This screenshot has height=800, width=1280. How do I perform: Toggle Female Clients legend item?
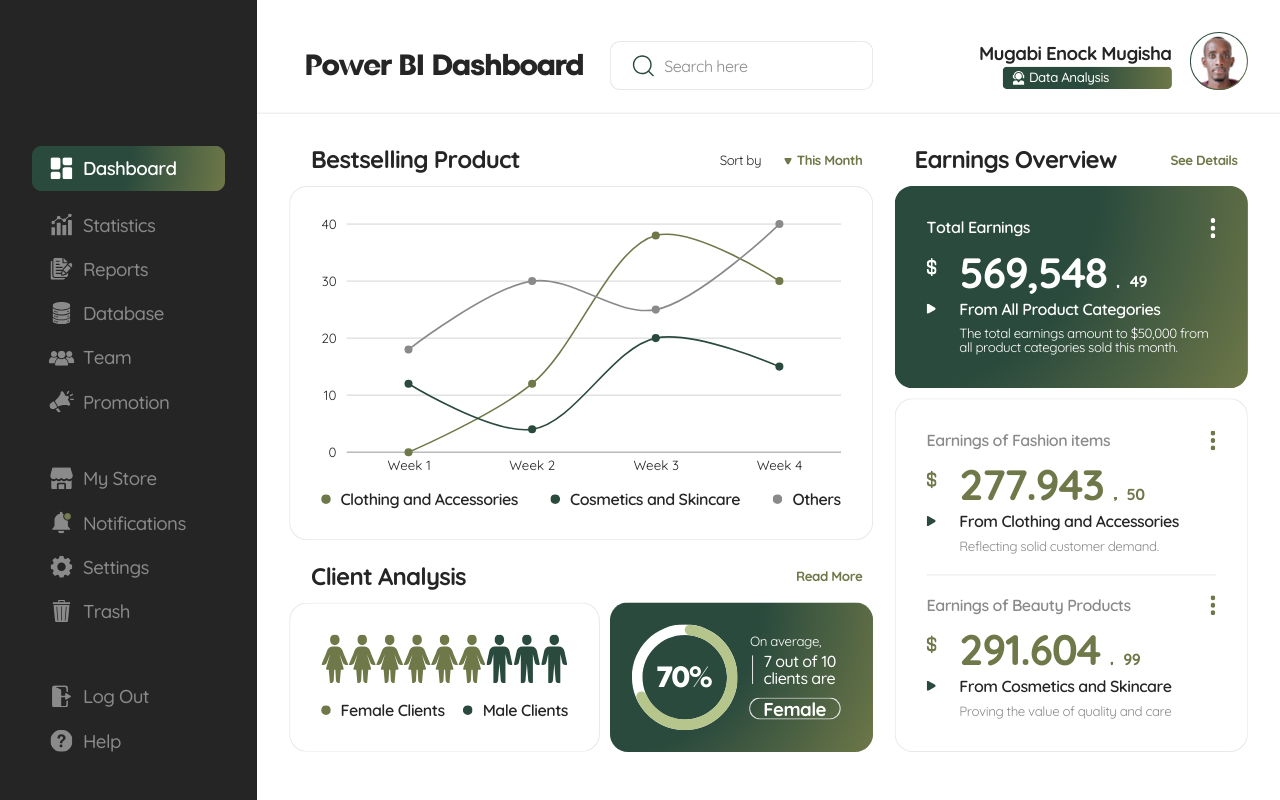382,710
